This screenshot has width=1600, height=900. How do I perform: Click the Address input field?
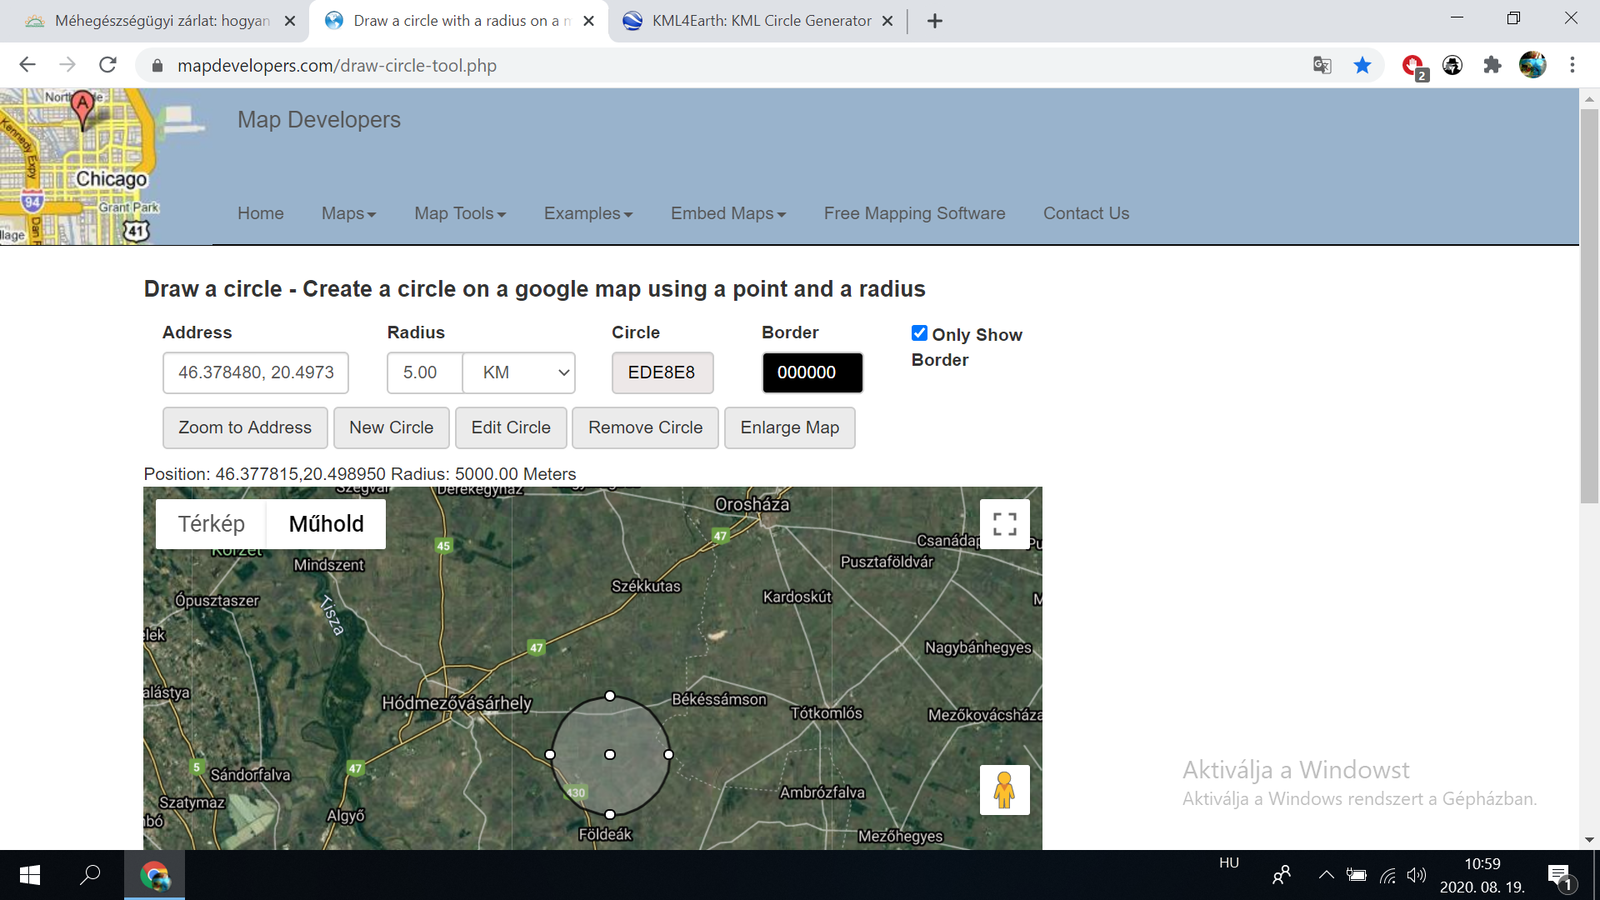click(x=256, y=373)
